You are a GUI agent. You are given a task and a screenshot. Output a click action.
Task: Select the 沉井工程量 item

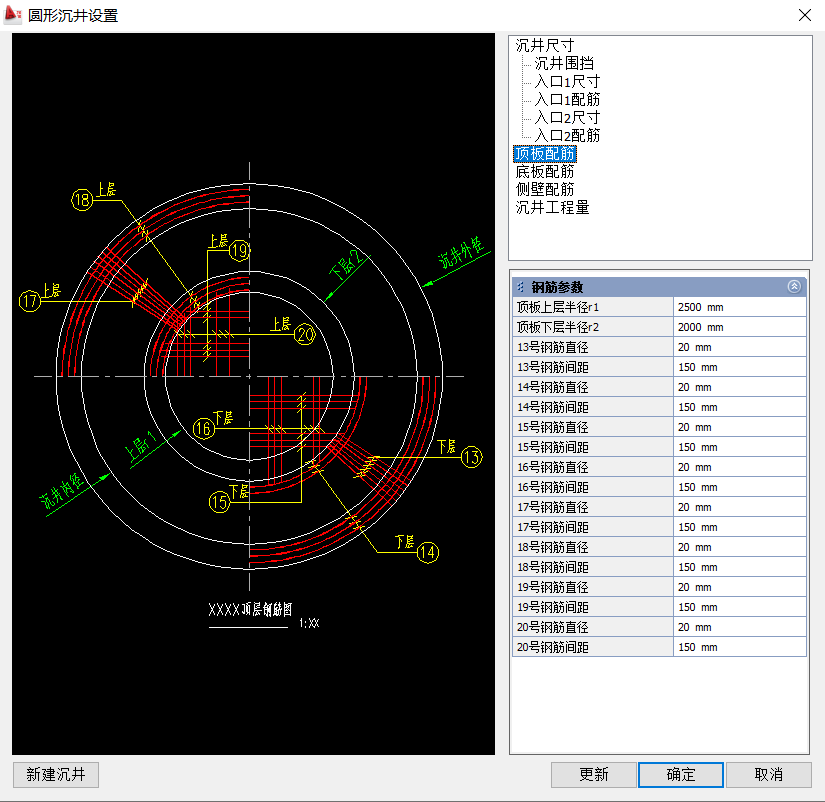click(x=552, y=207)
